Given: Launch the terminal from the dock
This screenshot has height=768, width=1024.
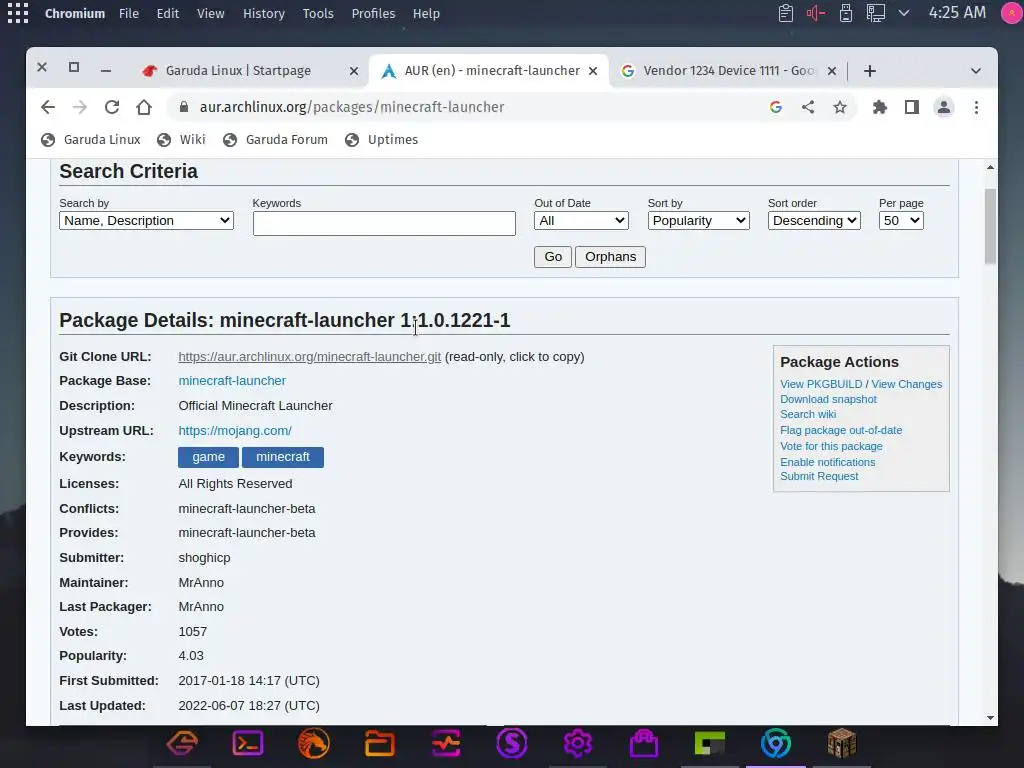Looking at the screenshot, I should 248,743.
